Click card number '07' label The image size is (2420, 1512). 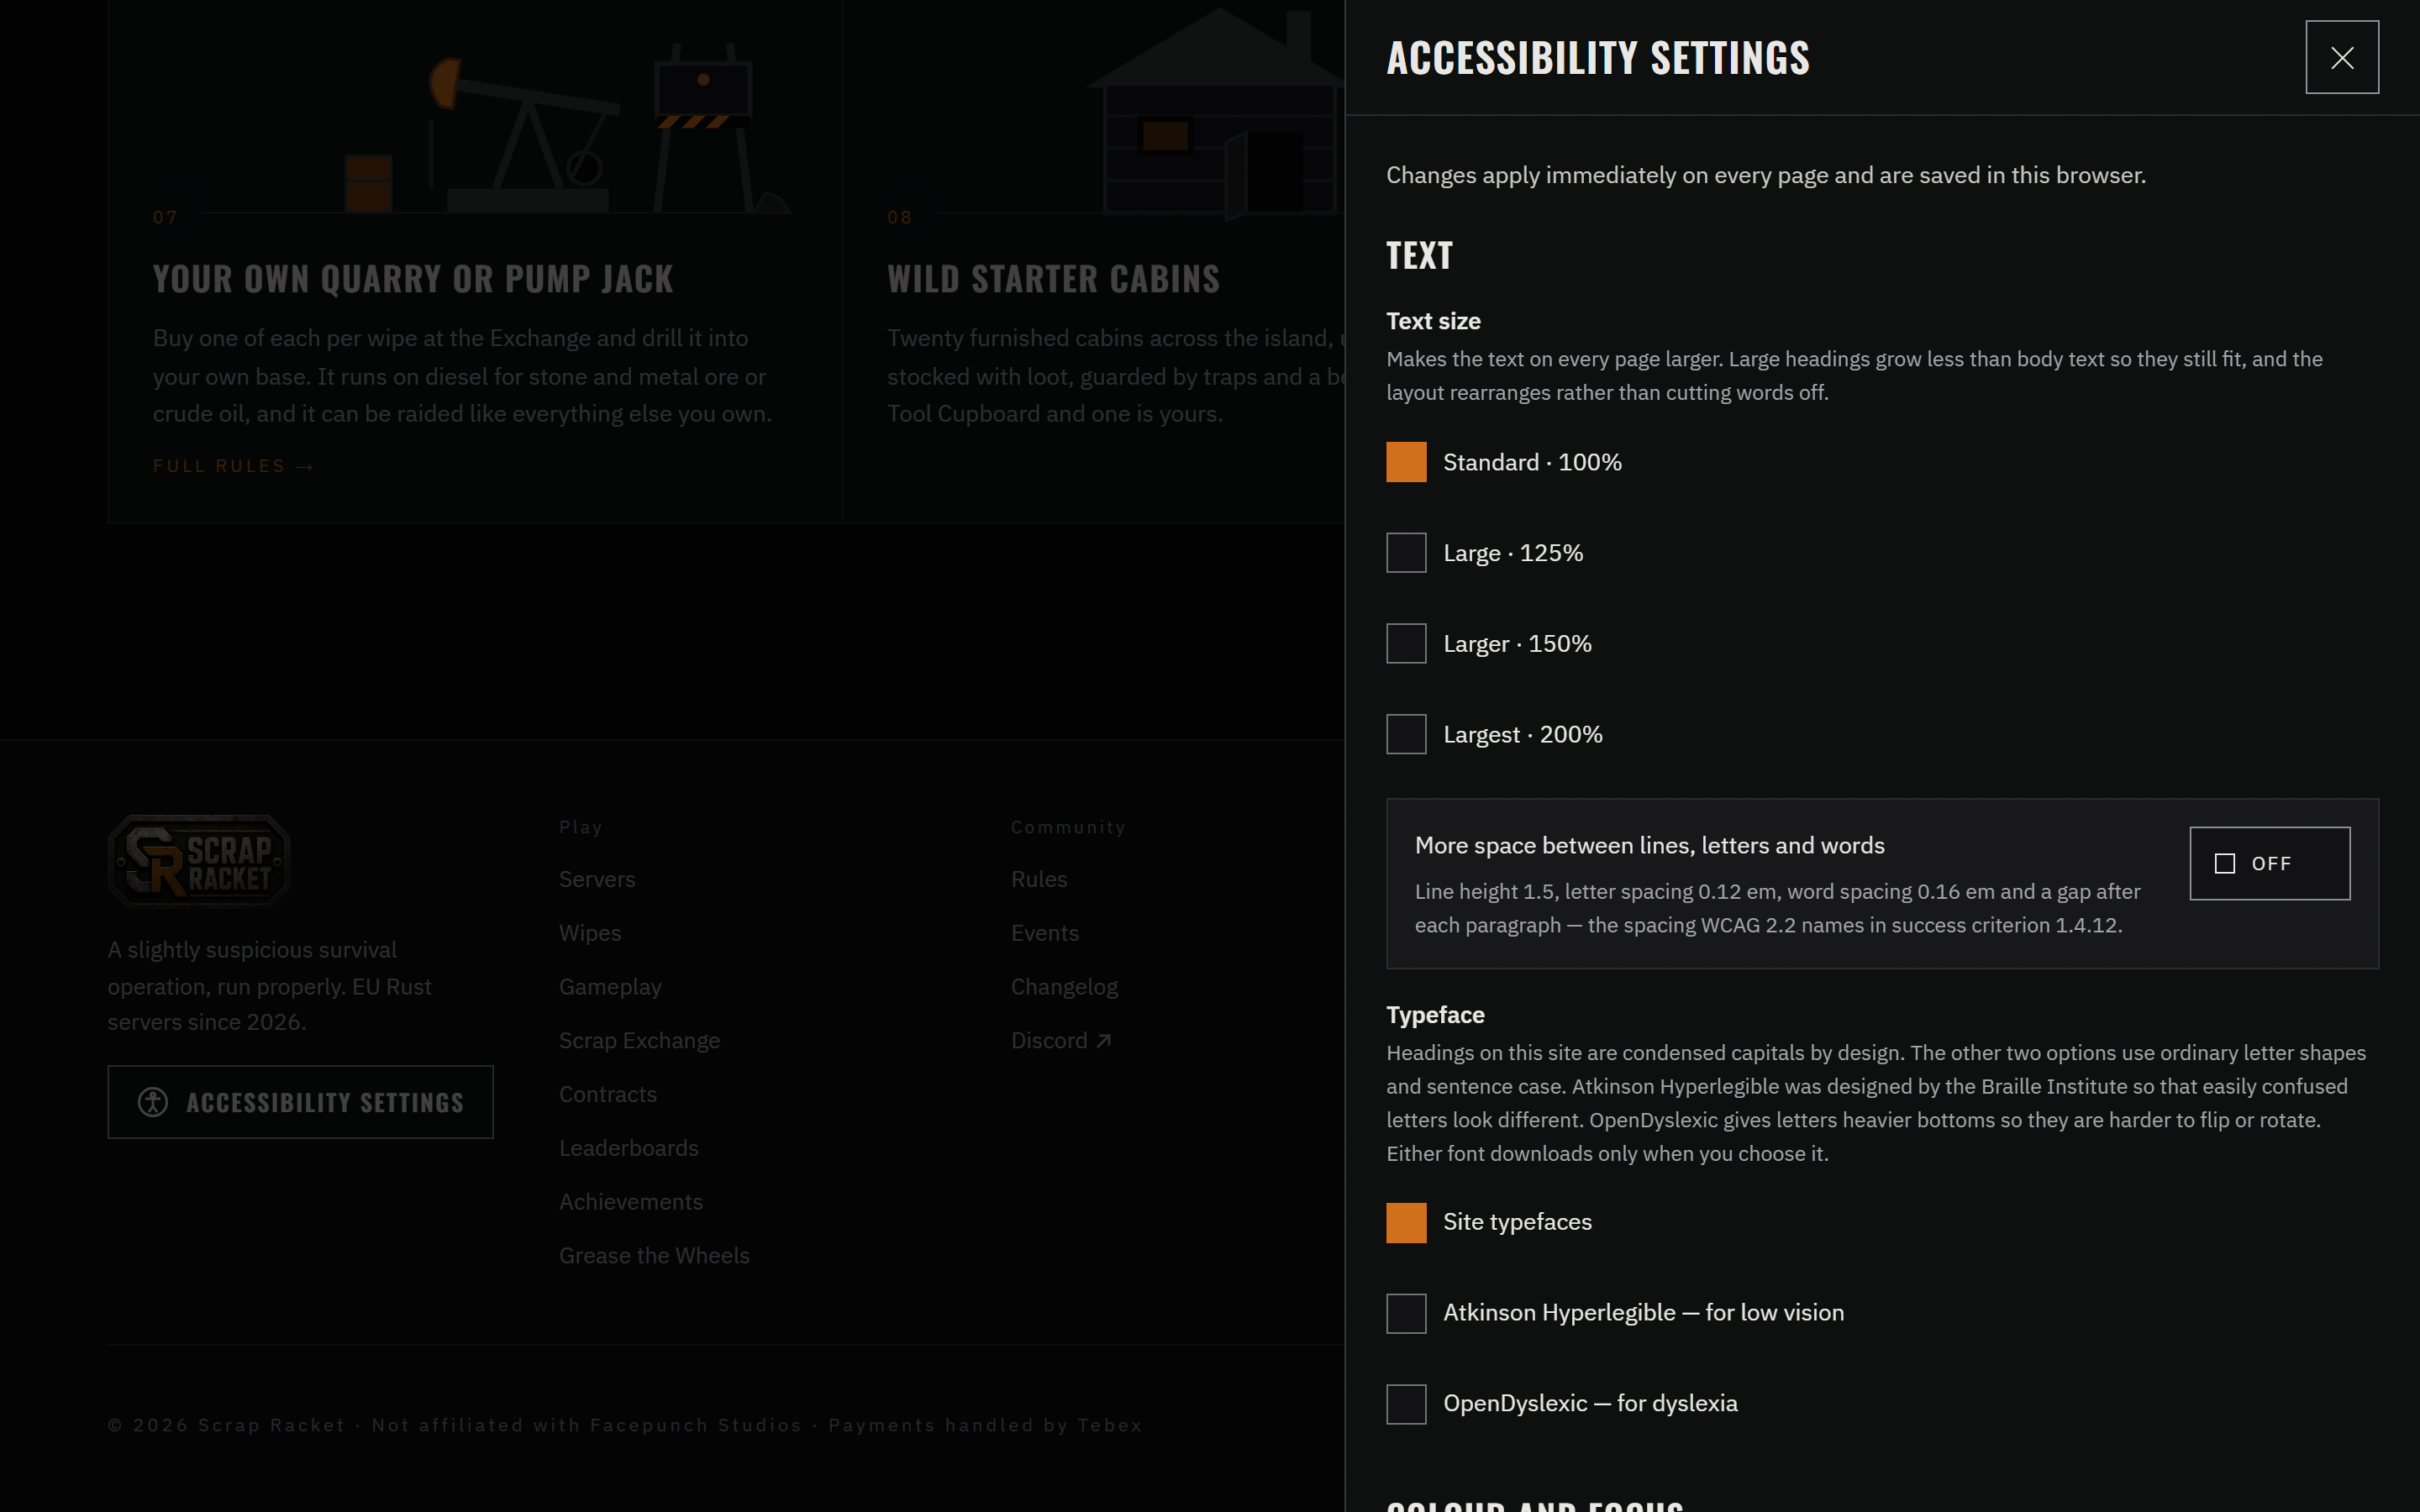[x=165, y=218]
